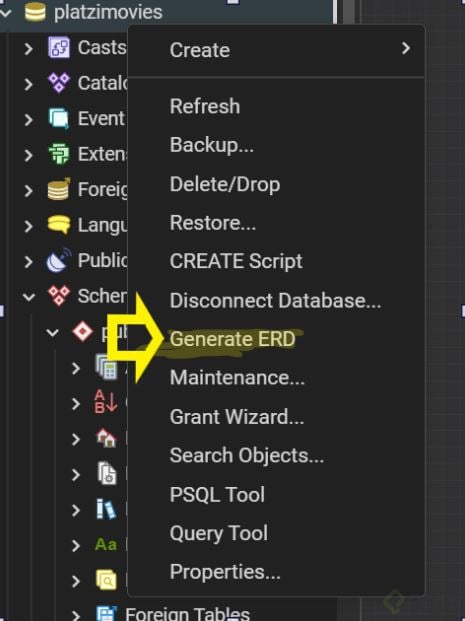Click the platzimovies database icon
The width and height of the screenshot is (465, 621).
click(x=35, y=12)
